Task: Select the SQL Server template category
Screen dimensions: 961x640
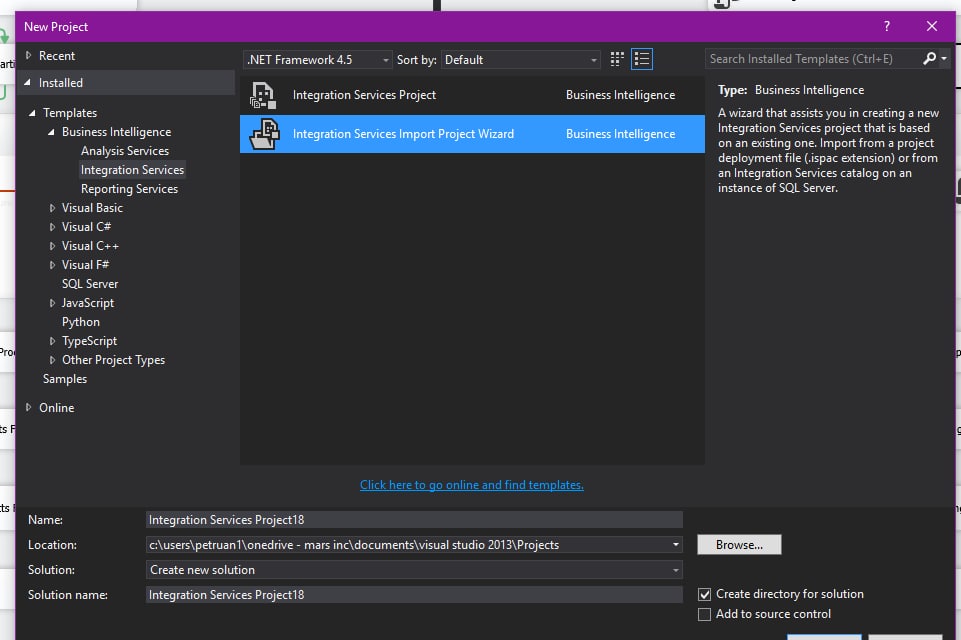Action: point(90,284)
